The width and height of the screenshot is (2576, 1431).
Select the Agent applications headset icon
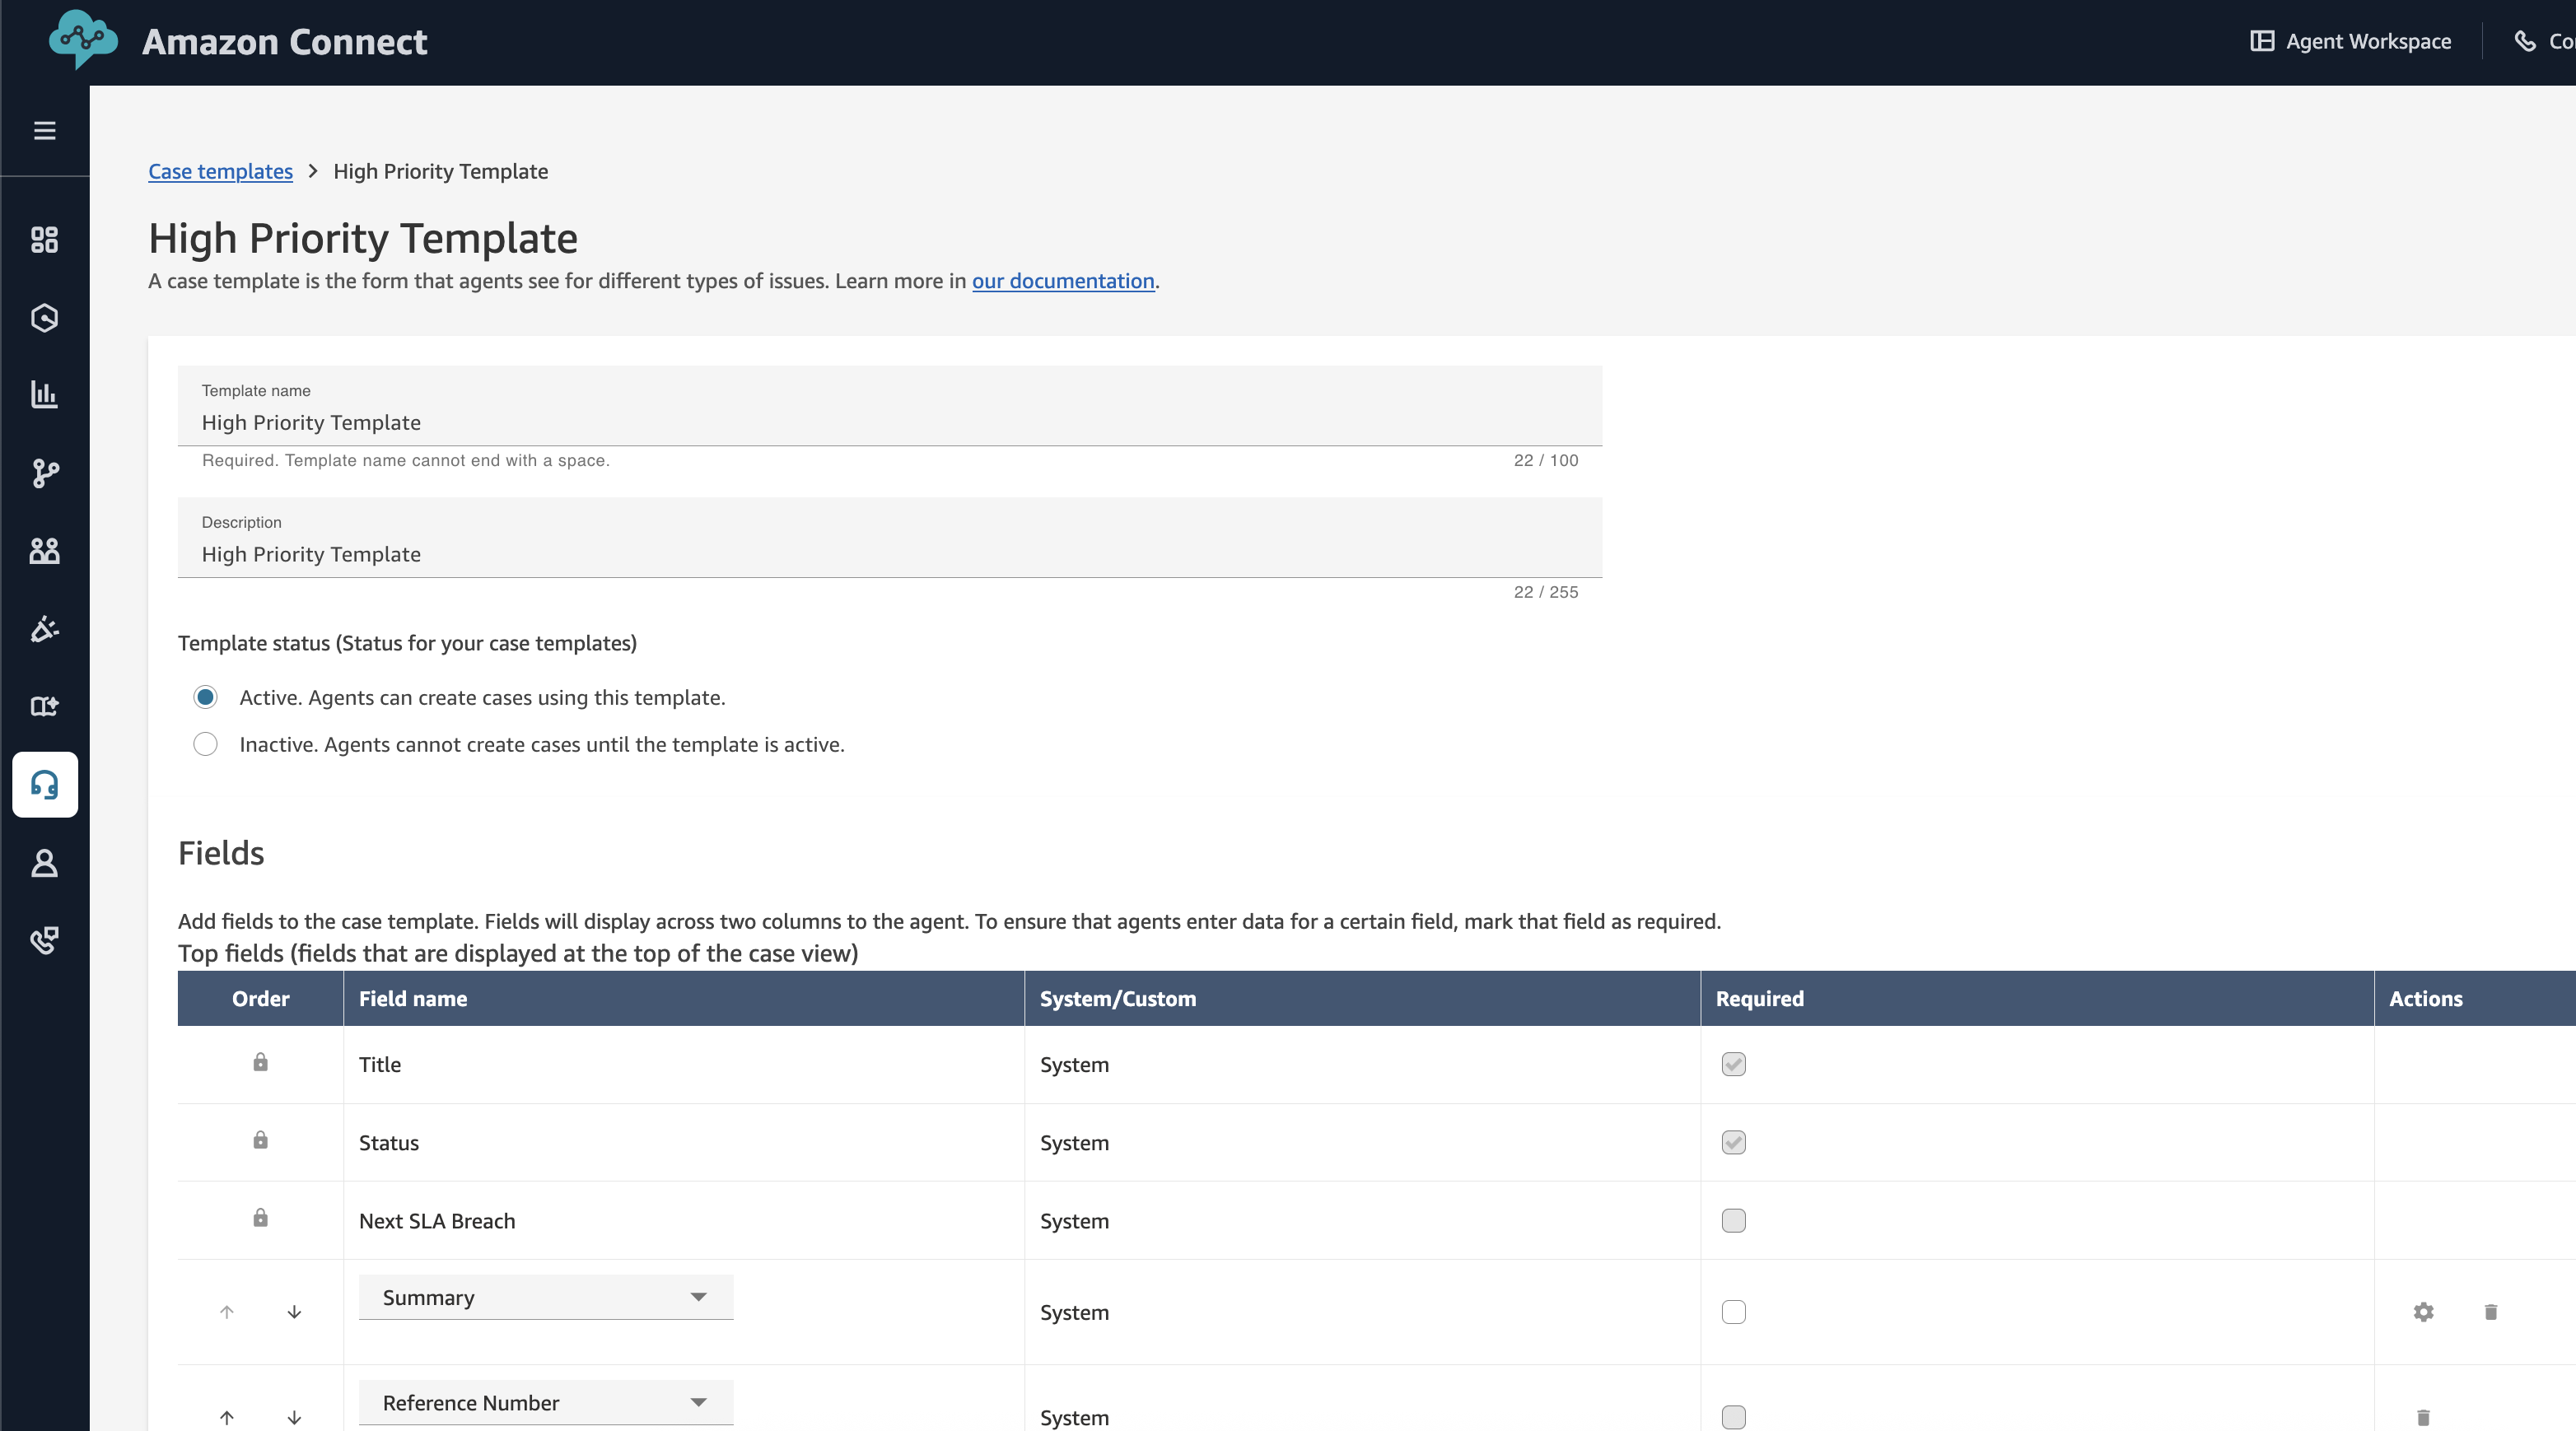[44, 785]
